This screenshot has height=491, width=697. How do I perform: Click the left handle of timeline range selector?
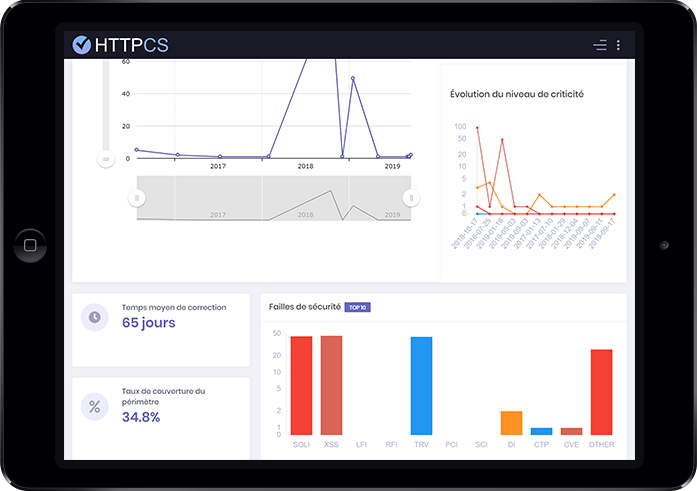point(136,198)
